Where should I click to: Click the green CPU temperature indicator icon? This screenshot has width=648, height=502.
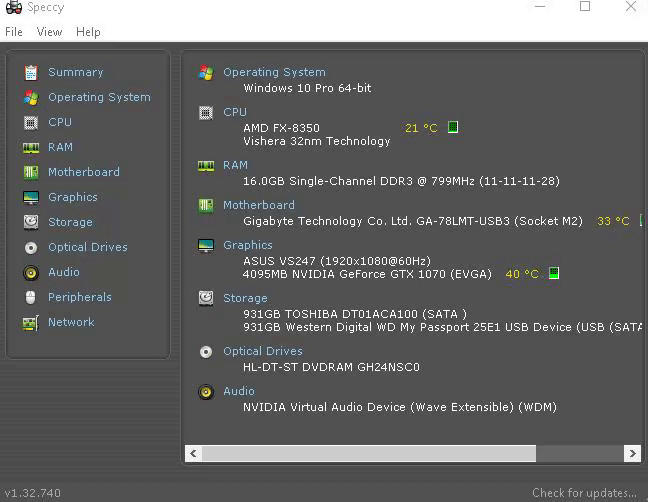point(453,127)
